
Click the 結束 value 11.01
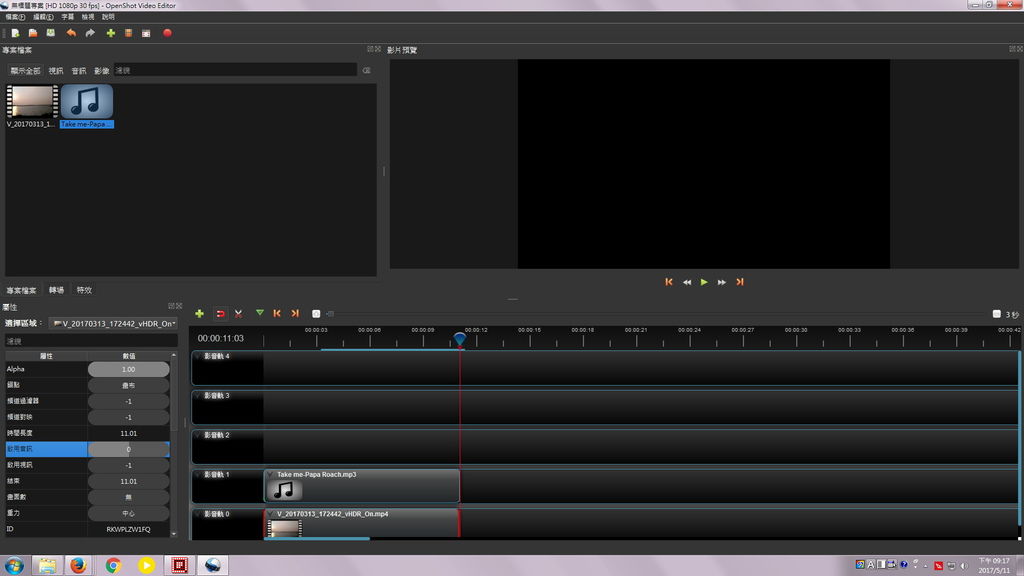click(129, 481)
